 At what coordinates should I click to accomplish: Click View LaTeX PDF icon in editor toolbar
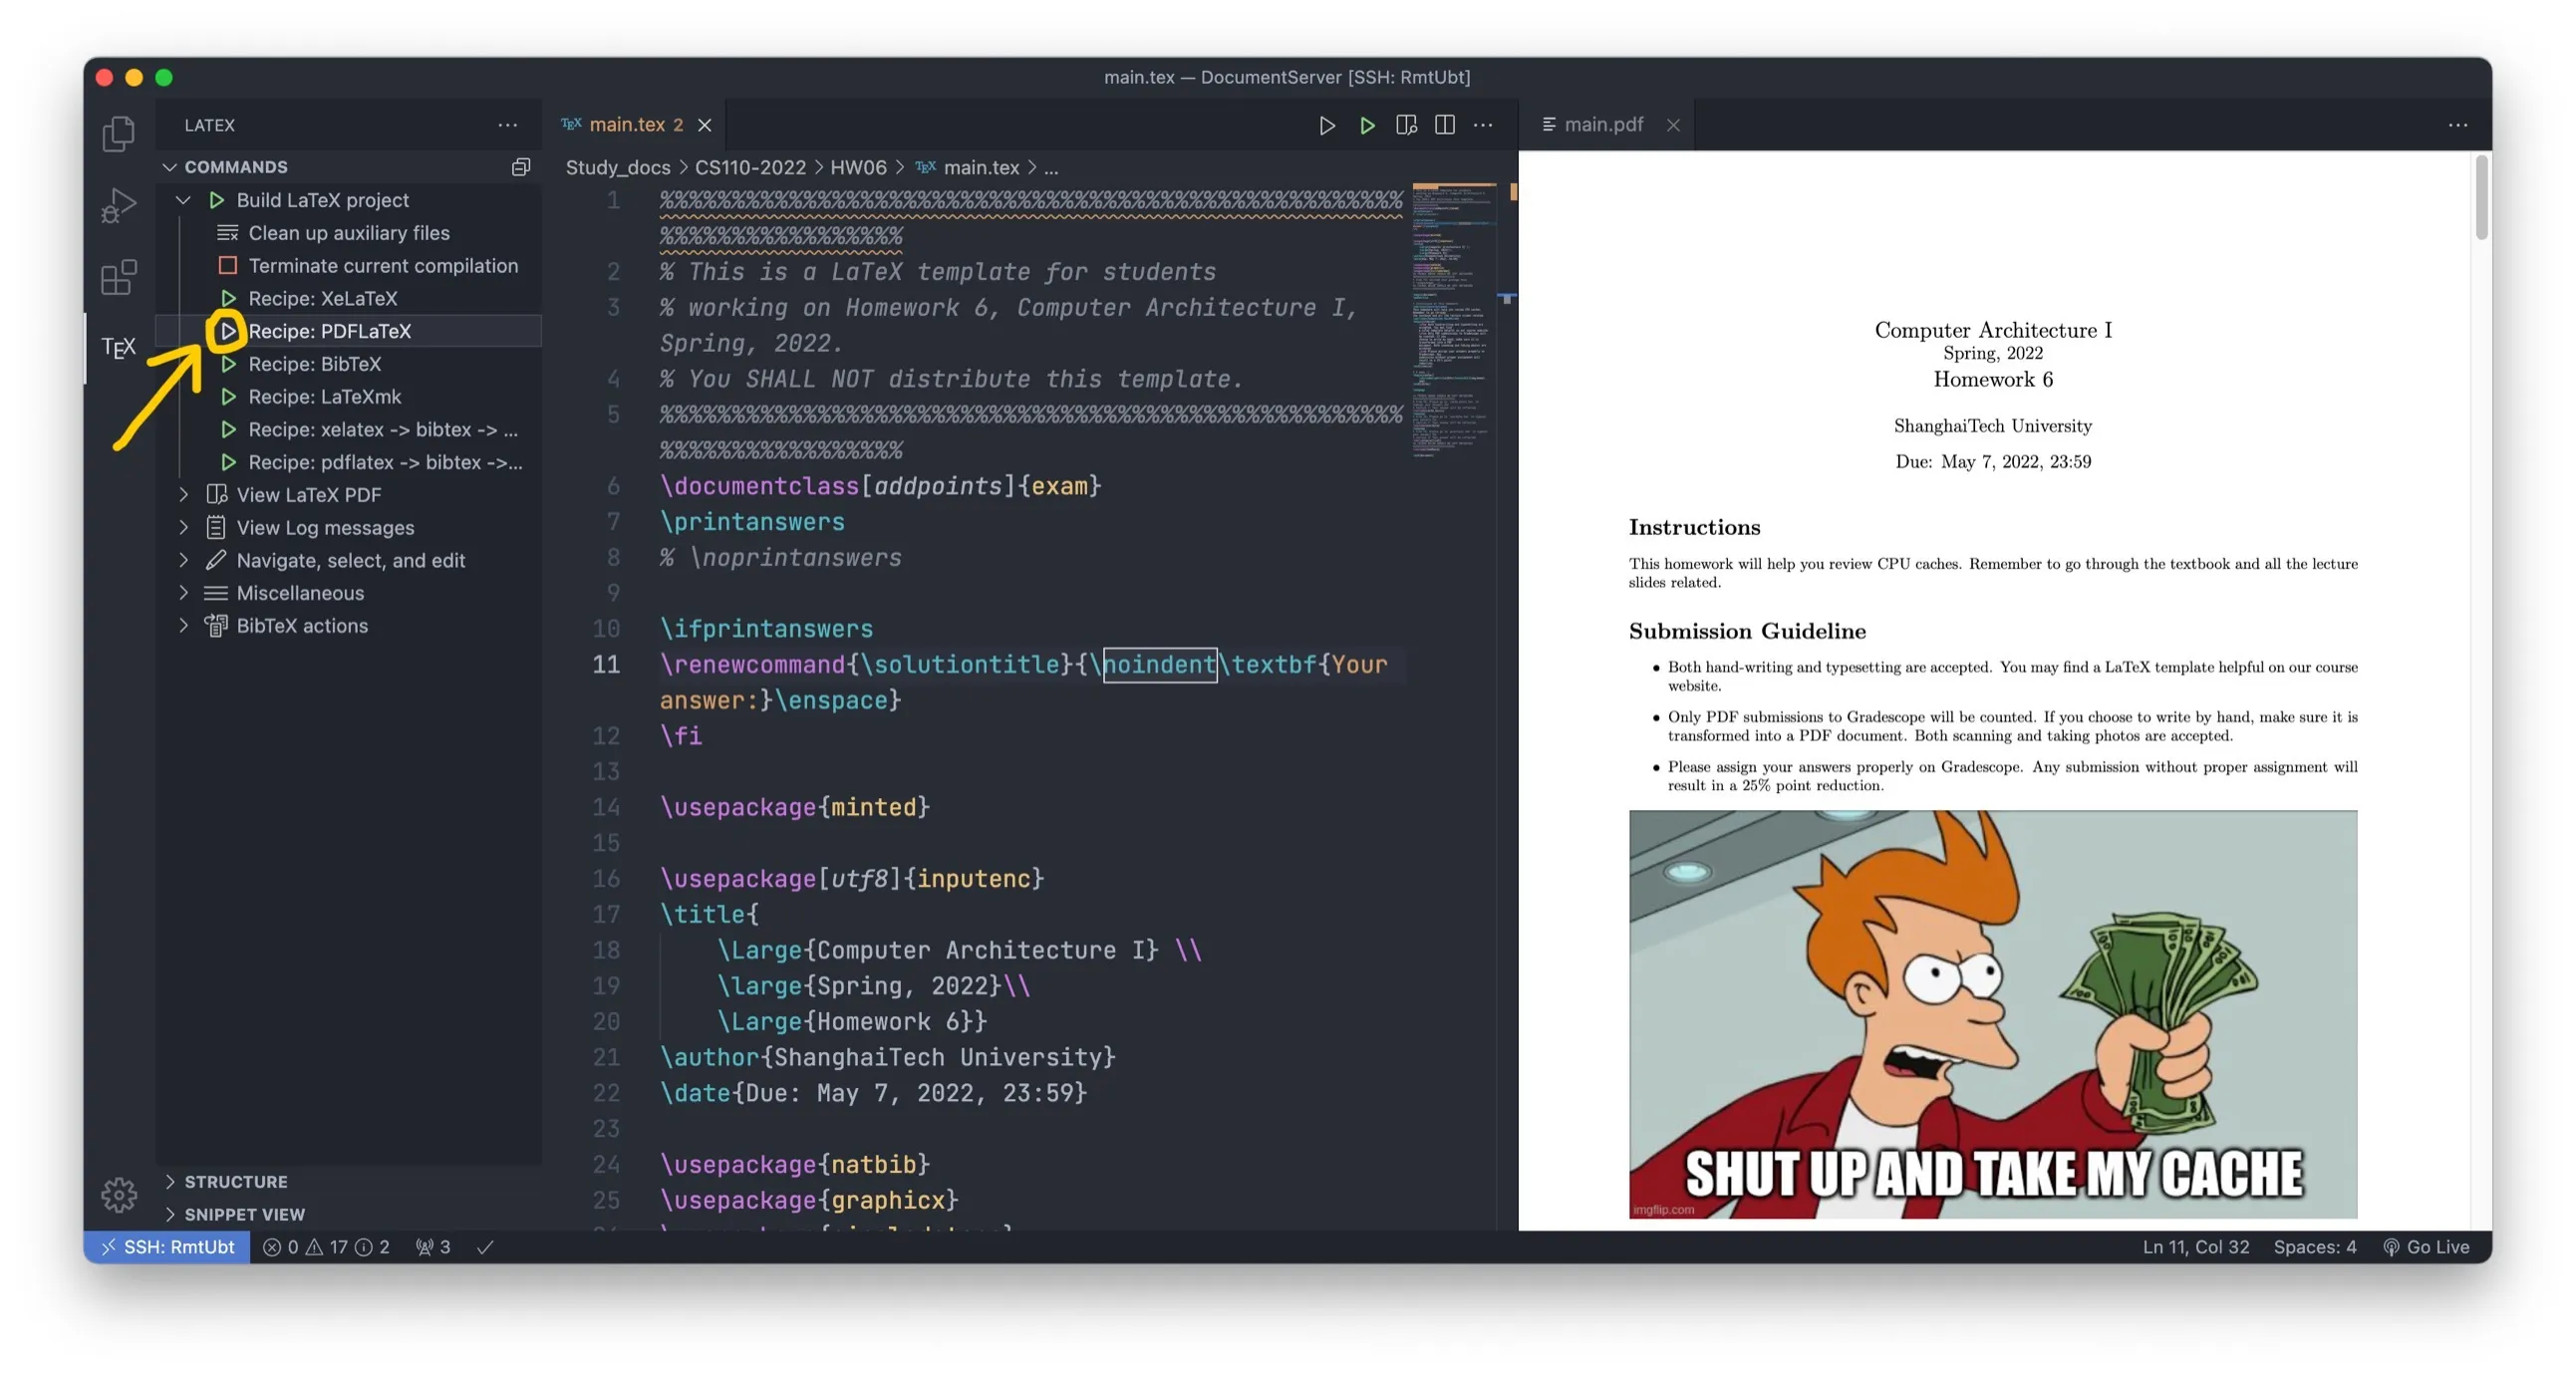[x=1405, y=125]
